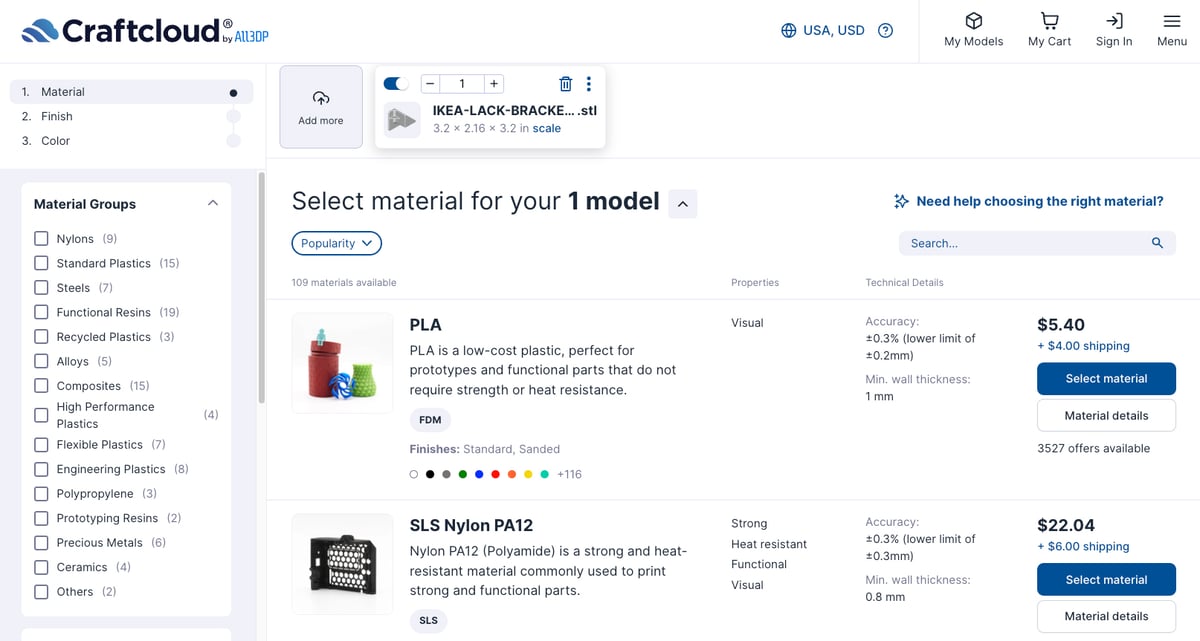Image resolution: width=1200 pixels, height=641 pixels.
Task: Check the Recycled Plastics checkbox
Action: pyautogui.click(x=41, y=337)
